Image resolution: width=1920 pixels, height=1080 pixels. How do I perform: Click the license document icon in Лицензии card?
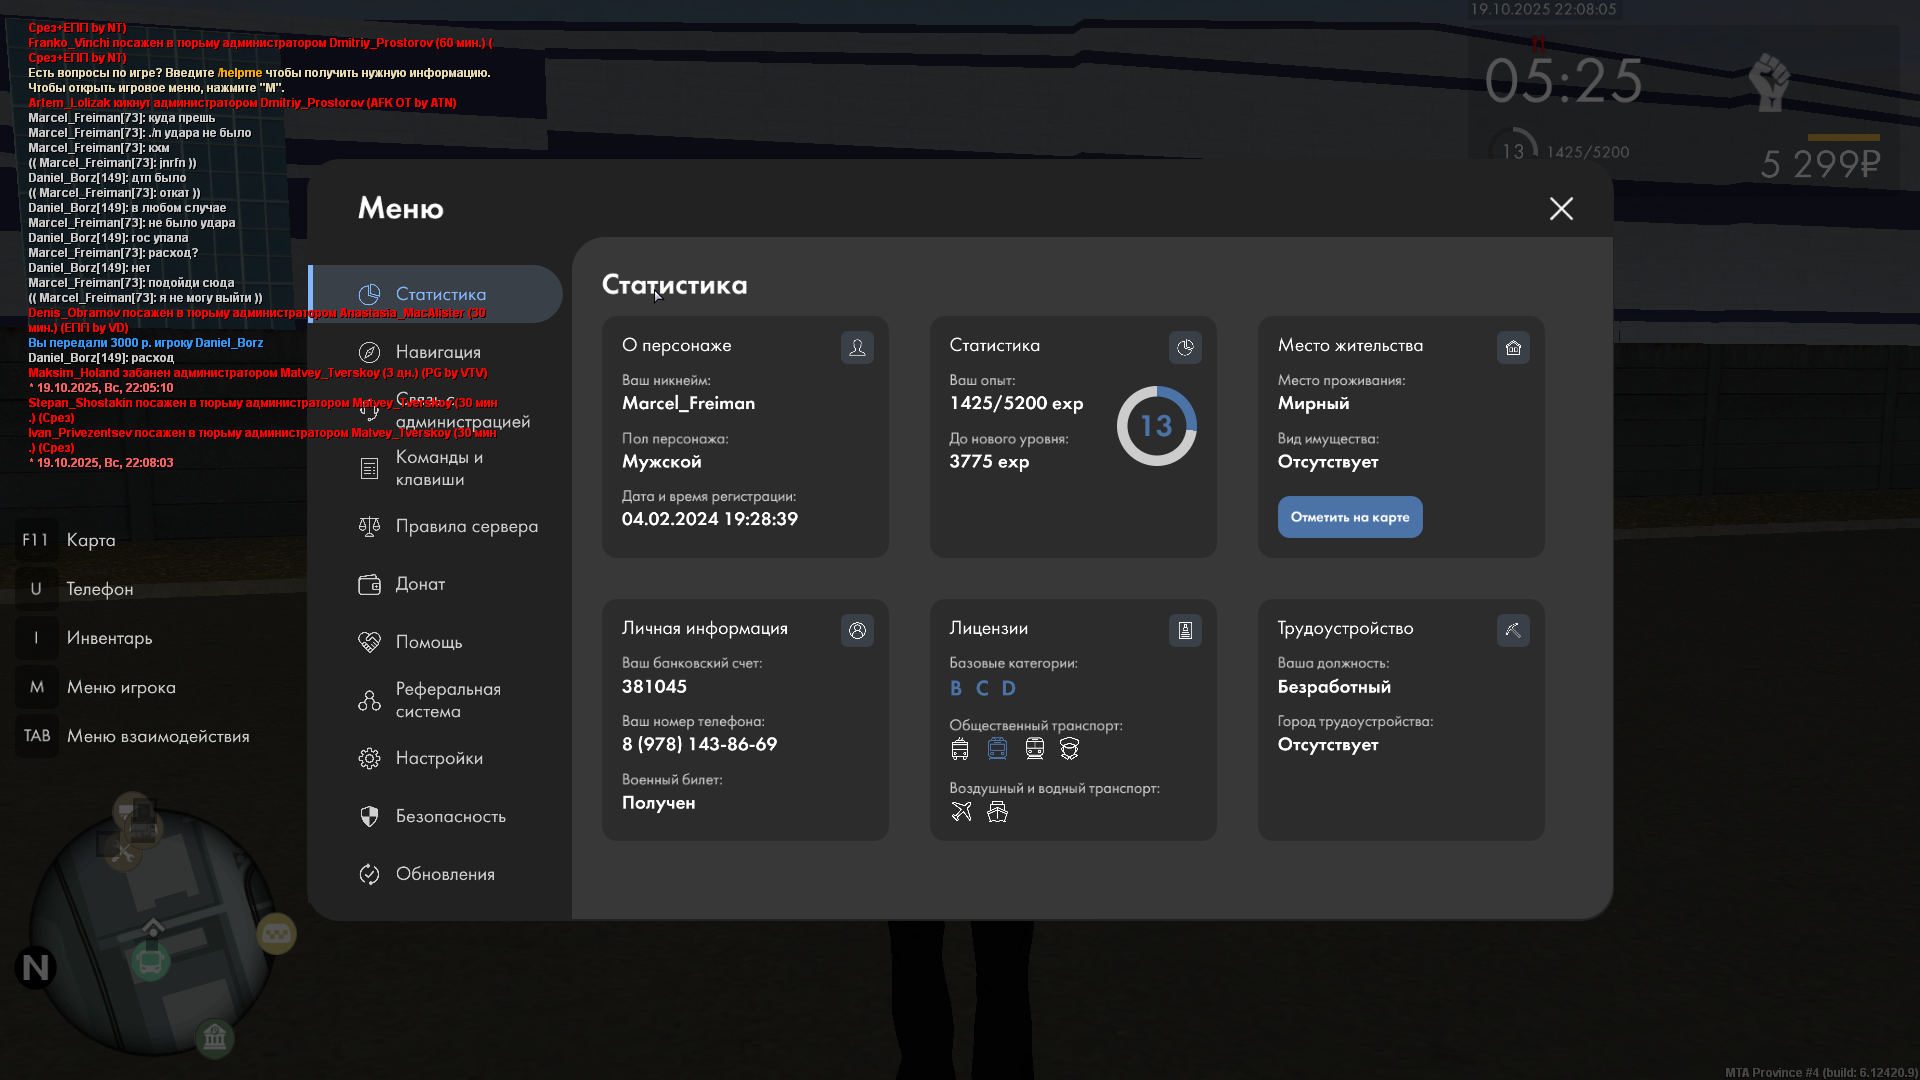(x=1185, y=630)
